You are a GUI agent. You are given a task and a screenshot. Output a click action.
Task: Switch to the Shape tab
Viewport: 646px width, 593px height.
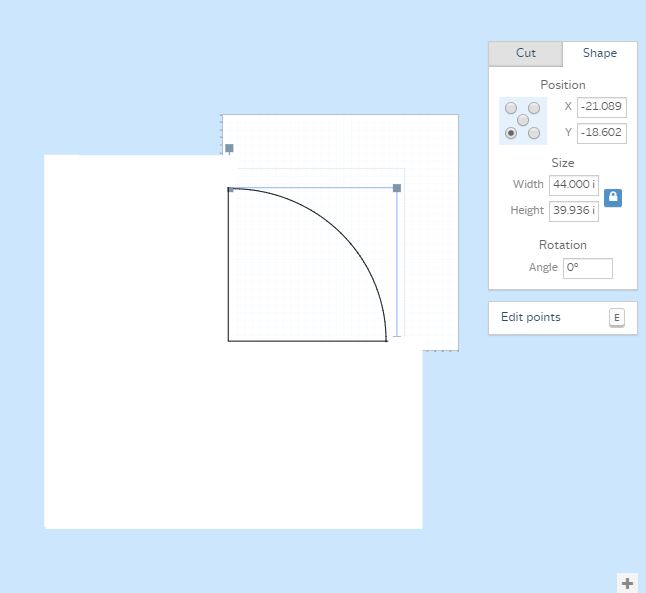(599, 54)
